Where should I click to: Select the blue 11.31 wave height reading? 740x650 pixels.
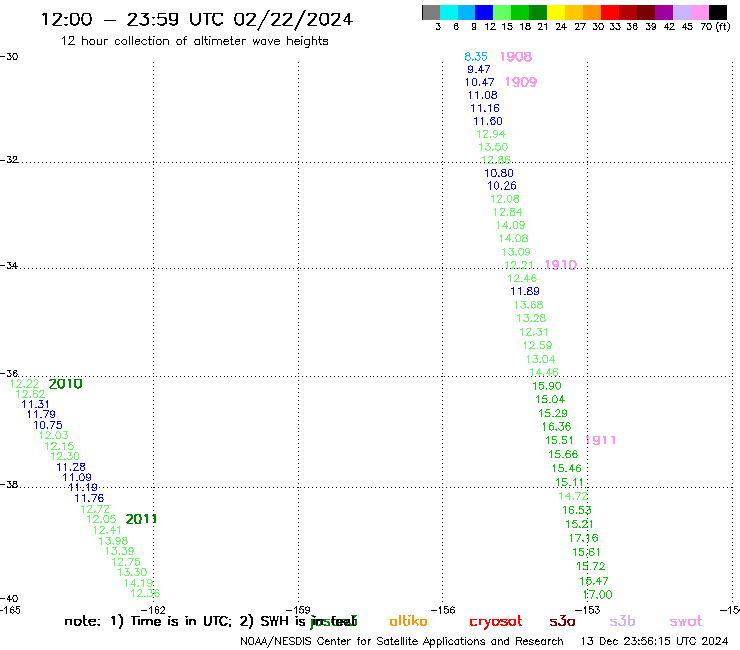pyautogui.click(x=35, y=405)
